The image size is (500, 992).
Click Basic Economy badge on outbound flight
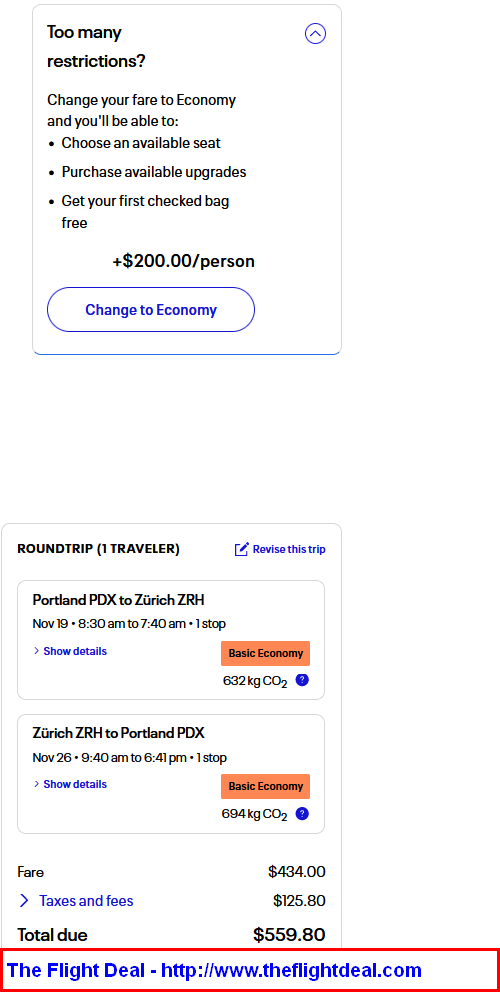265,654
